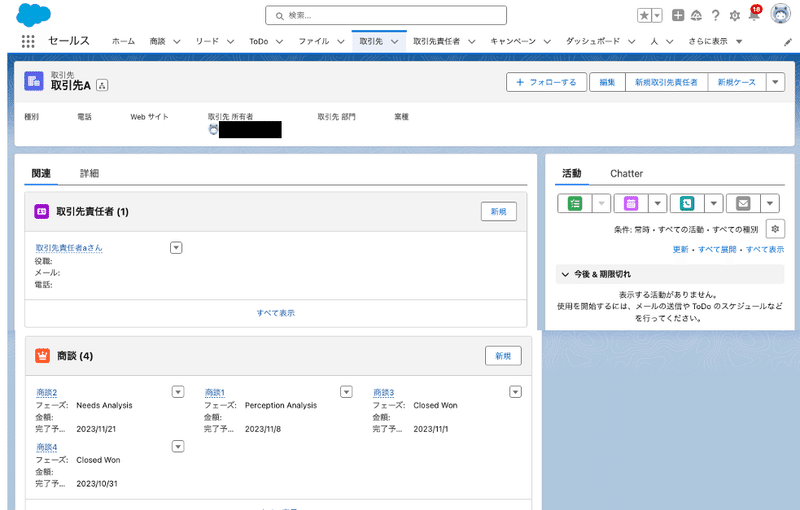Open the favorites list dropdown arrow

pos(657,16)
